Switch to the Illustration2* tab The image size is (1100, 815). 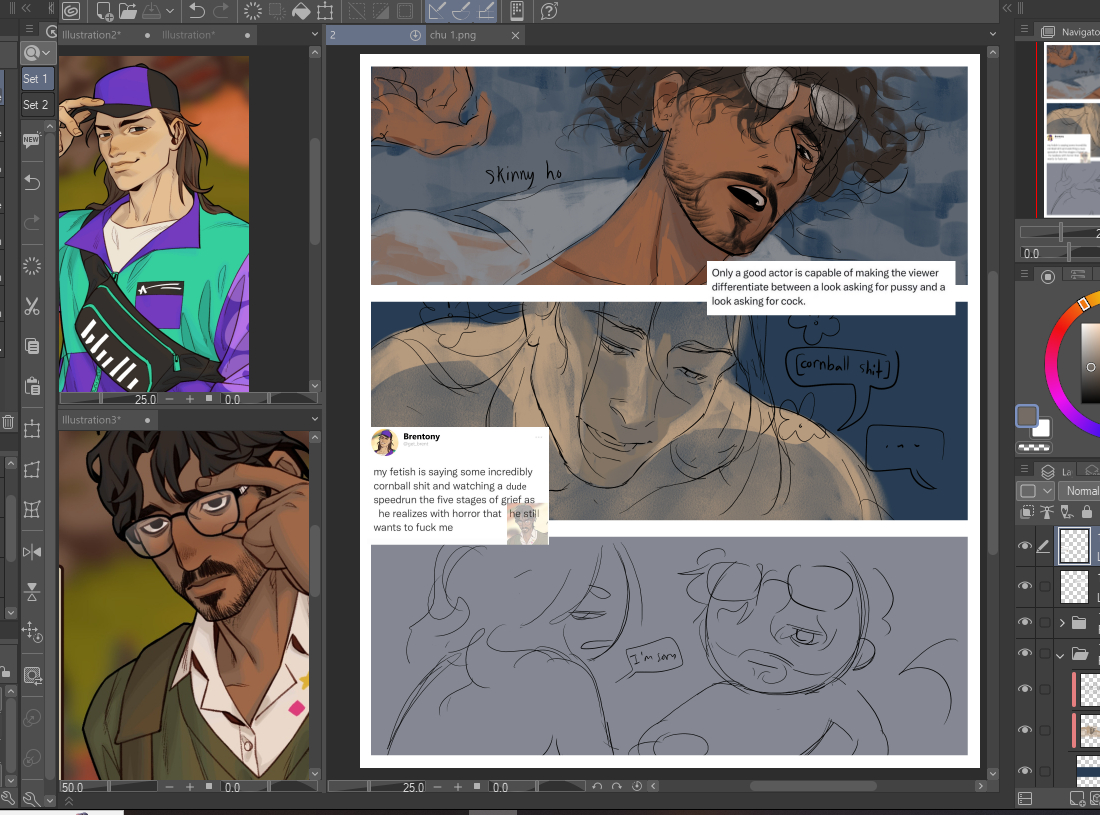point(92,35)
